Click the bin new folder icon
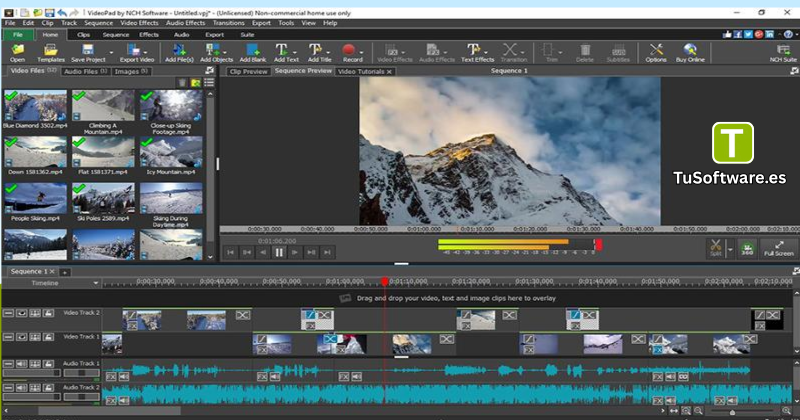The width and height of the screenshot is (800, 420). pyautogui.click(x=195, y=83)
